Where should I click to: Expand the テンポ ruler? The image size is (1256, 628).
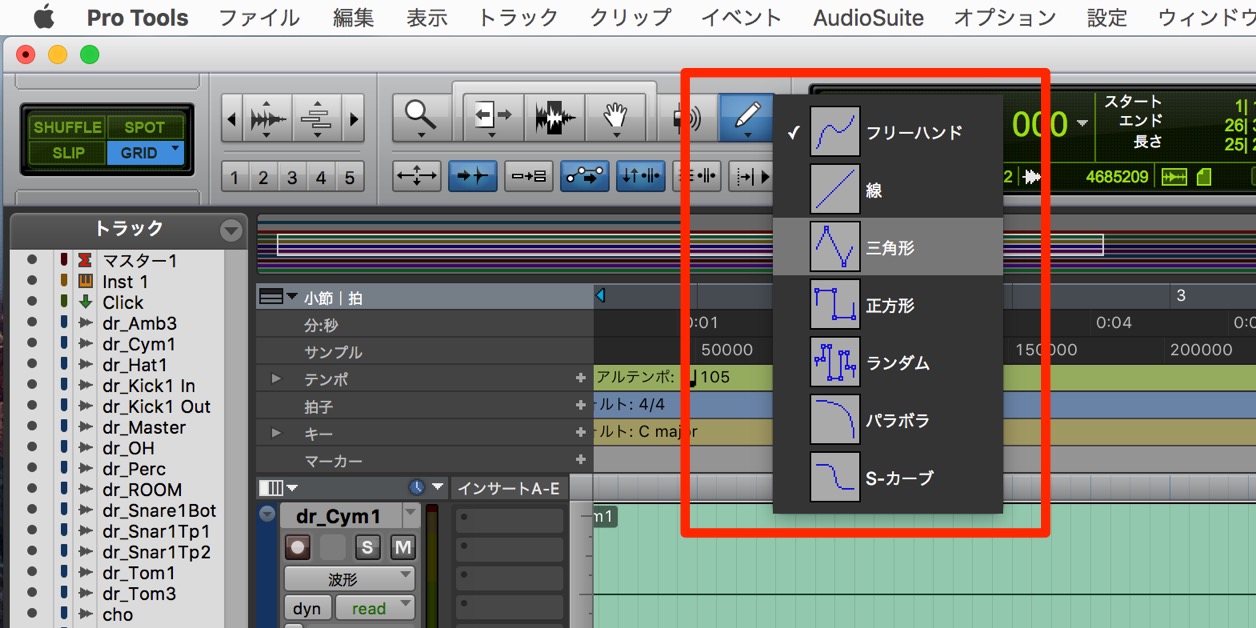277,379
